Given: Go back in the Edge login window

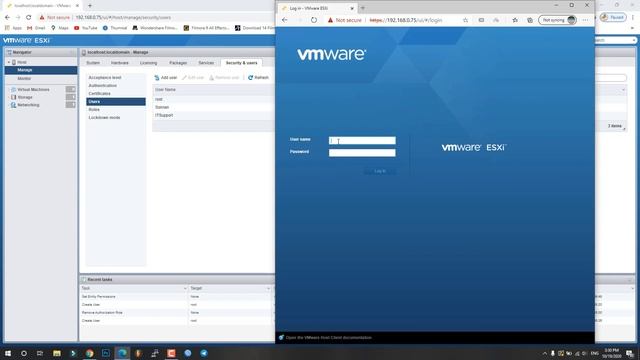Looking at the screenshot, I should [285, 20].
